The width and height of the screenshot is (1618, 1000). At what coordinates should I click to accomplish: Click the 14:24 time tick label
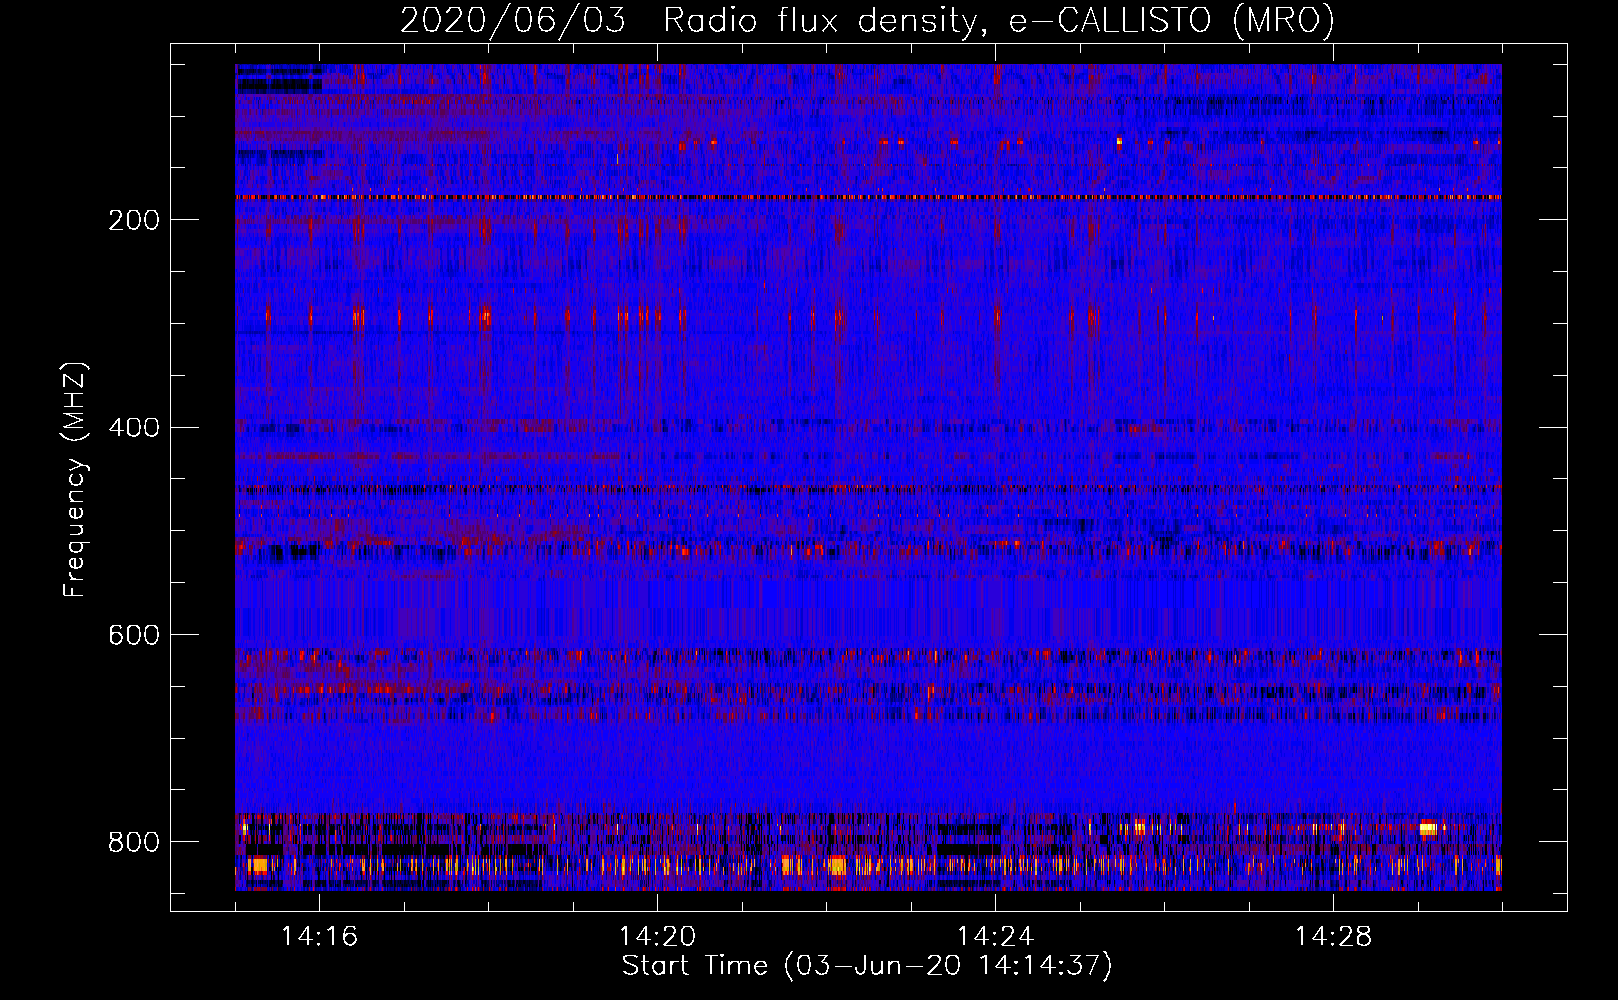995,937
